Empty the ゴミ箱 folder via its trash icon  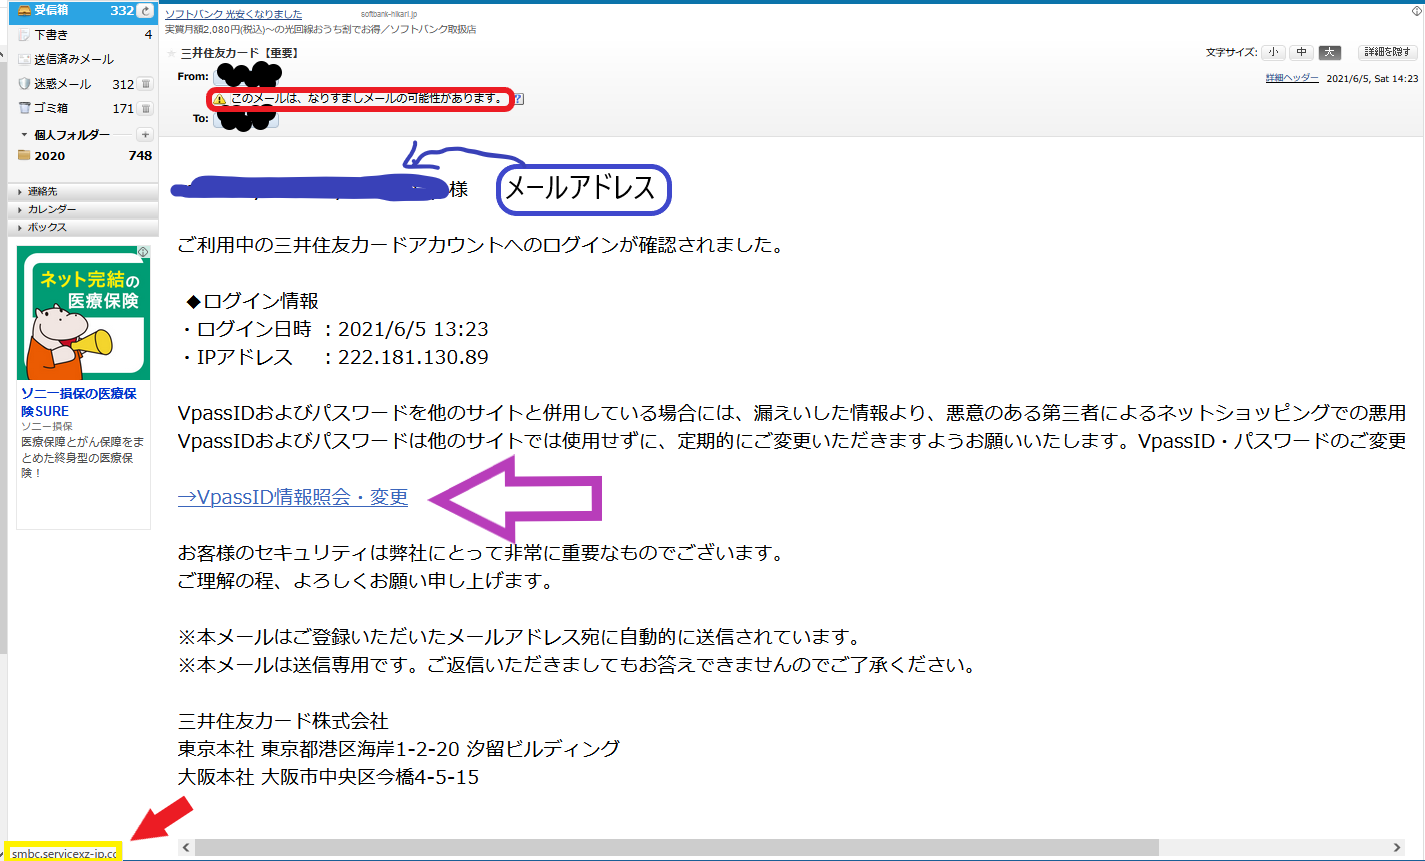[x=145, y=108]
